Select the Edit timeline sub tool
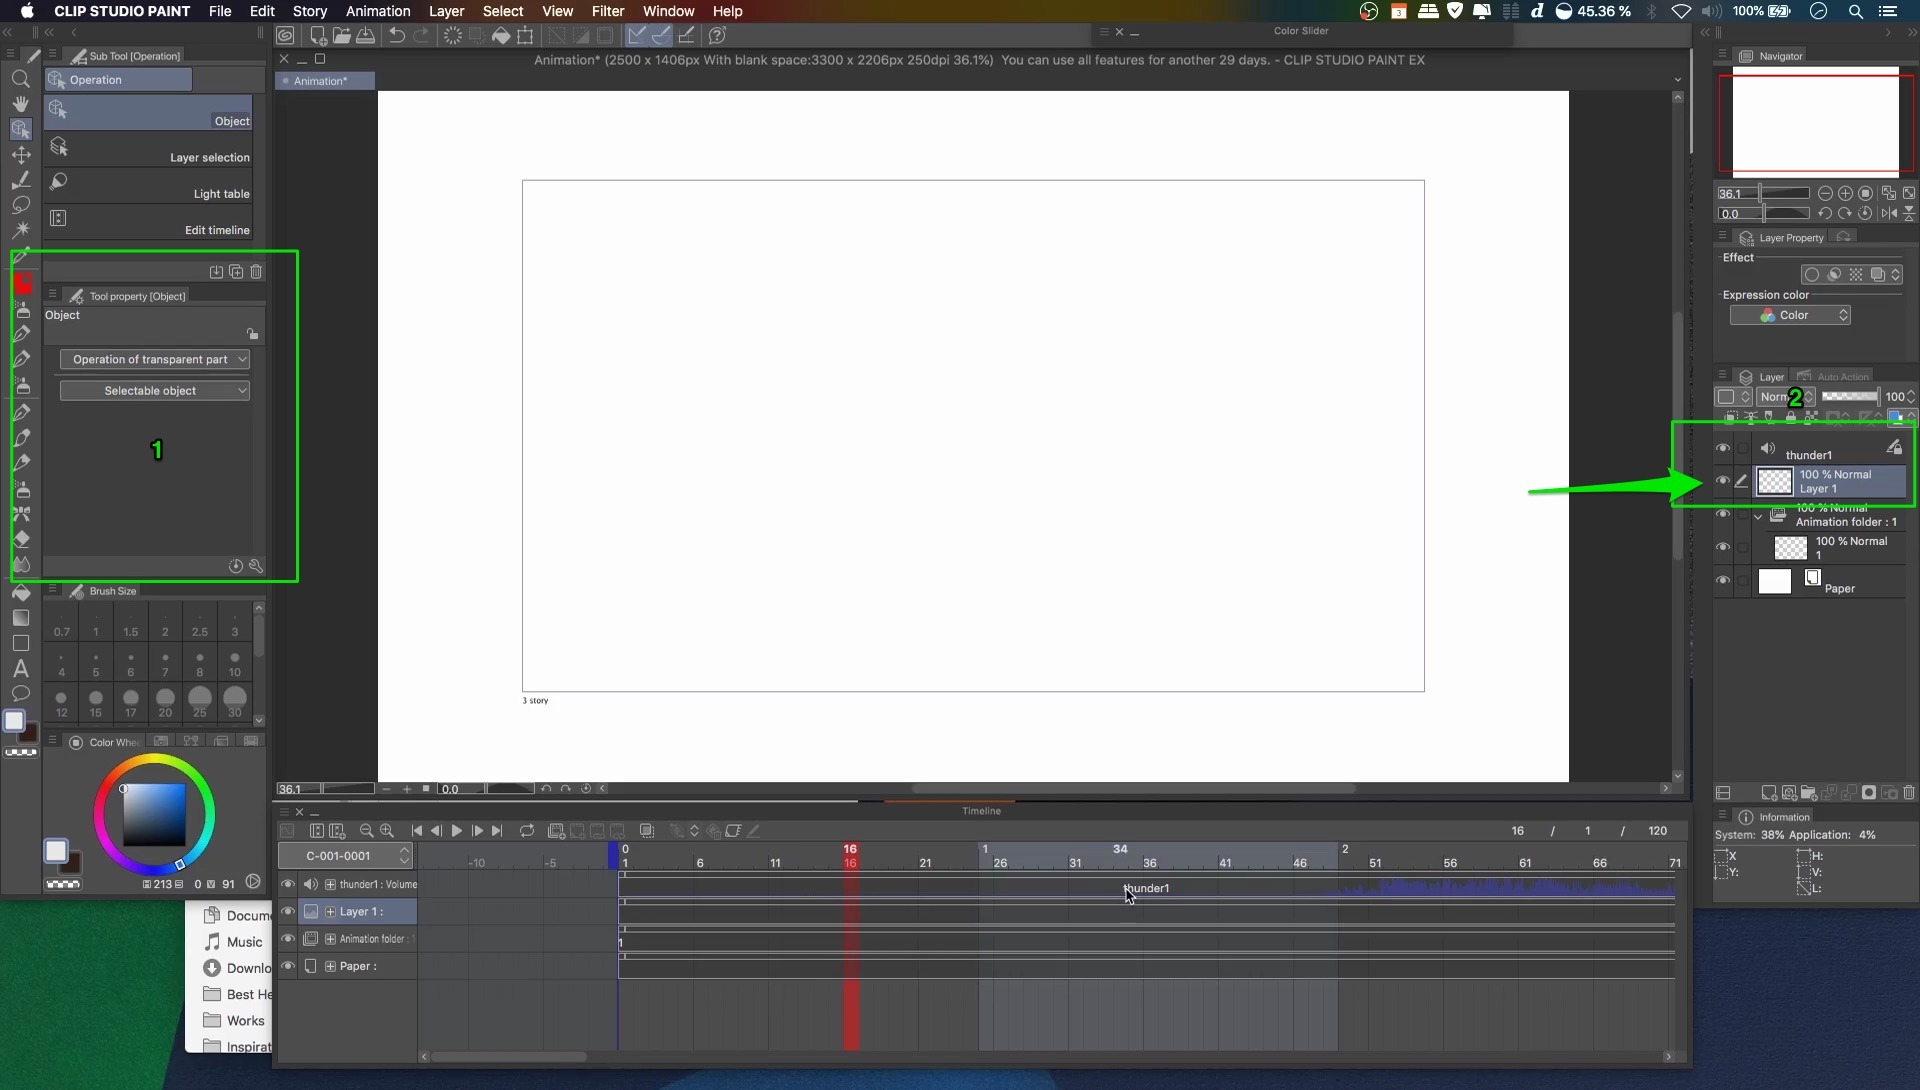 click(x=150, y=220)
